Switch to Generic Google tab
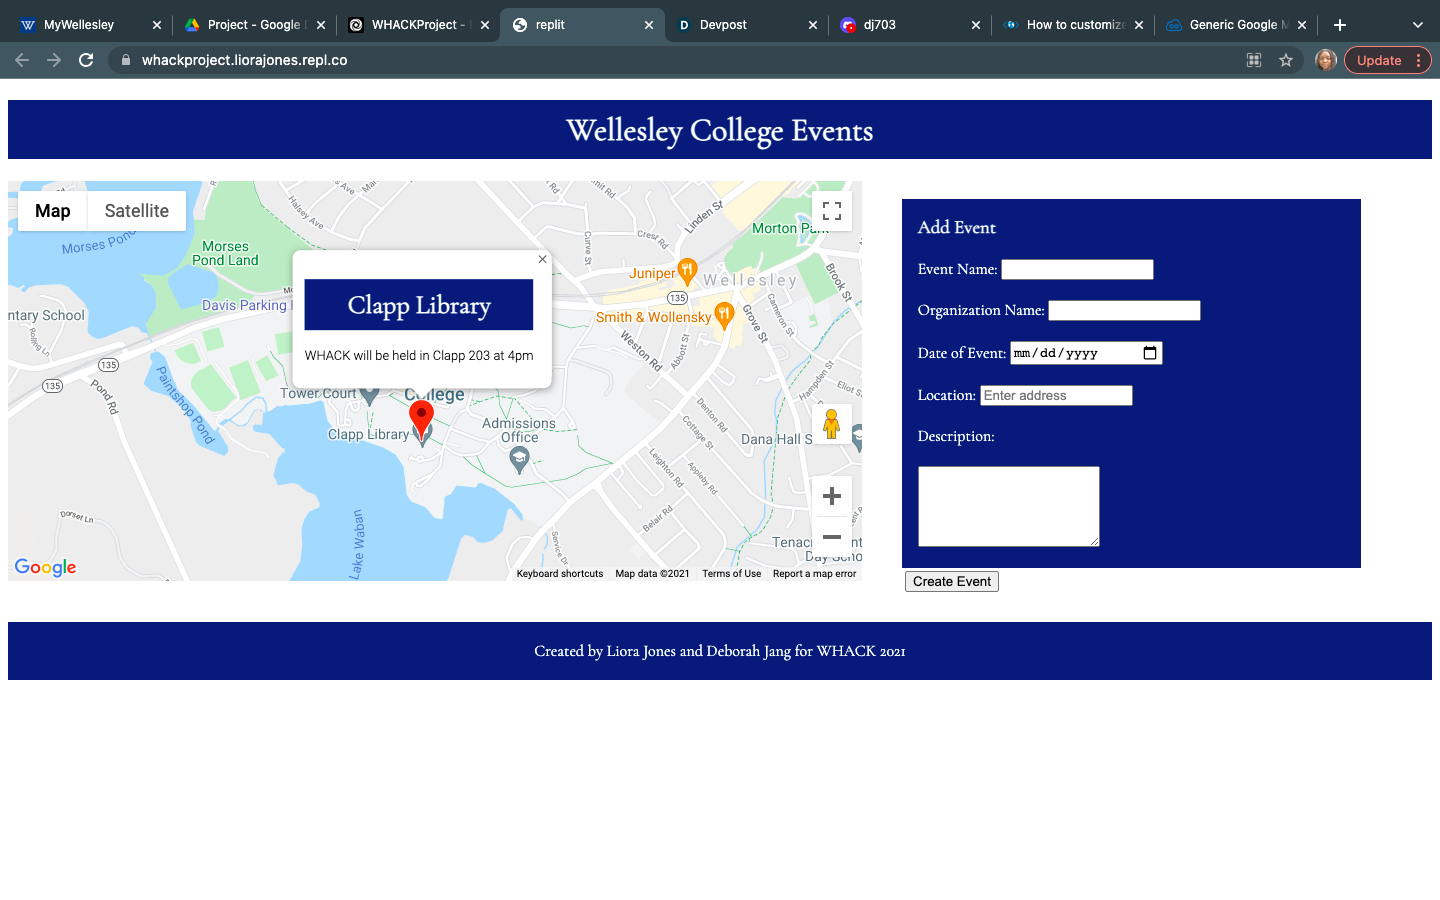Image resolution: width=1440 pixels, height=900 pixels. pos(1237,25)
